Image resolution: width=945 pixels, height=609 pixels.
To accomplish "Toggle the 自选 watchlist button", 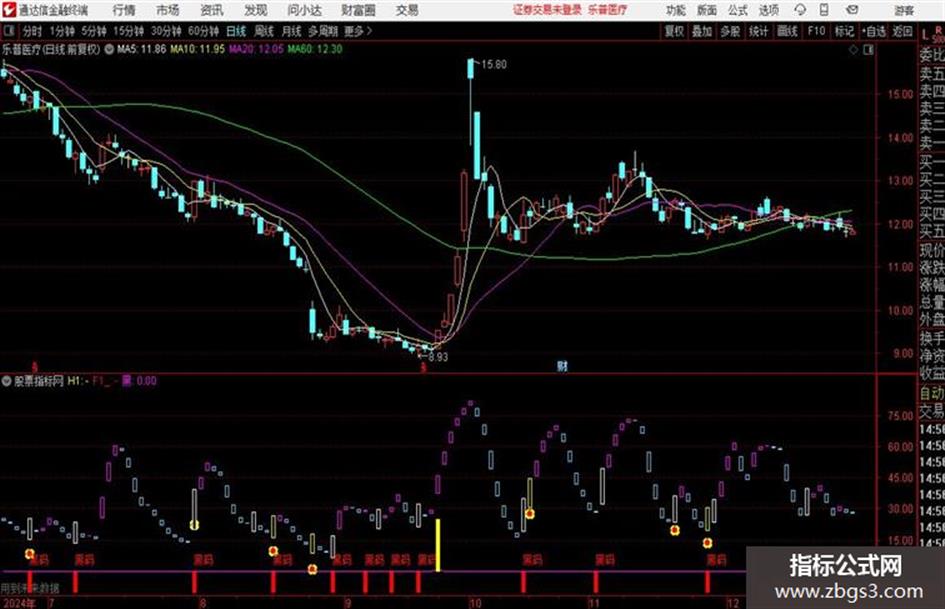I will point(873,31).
